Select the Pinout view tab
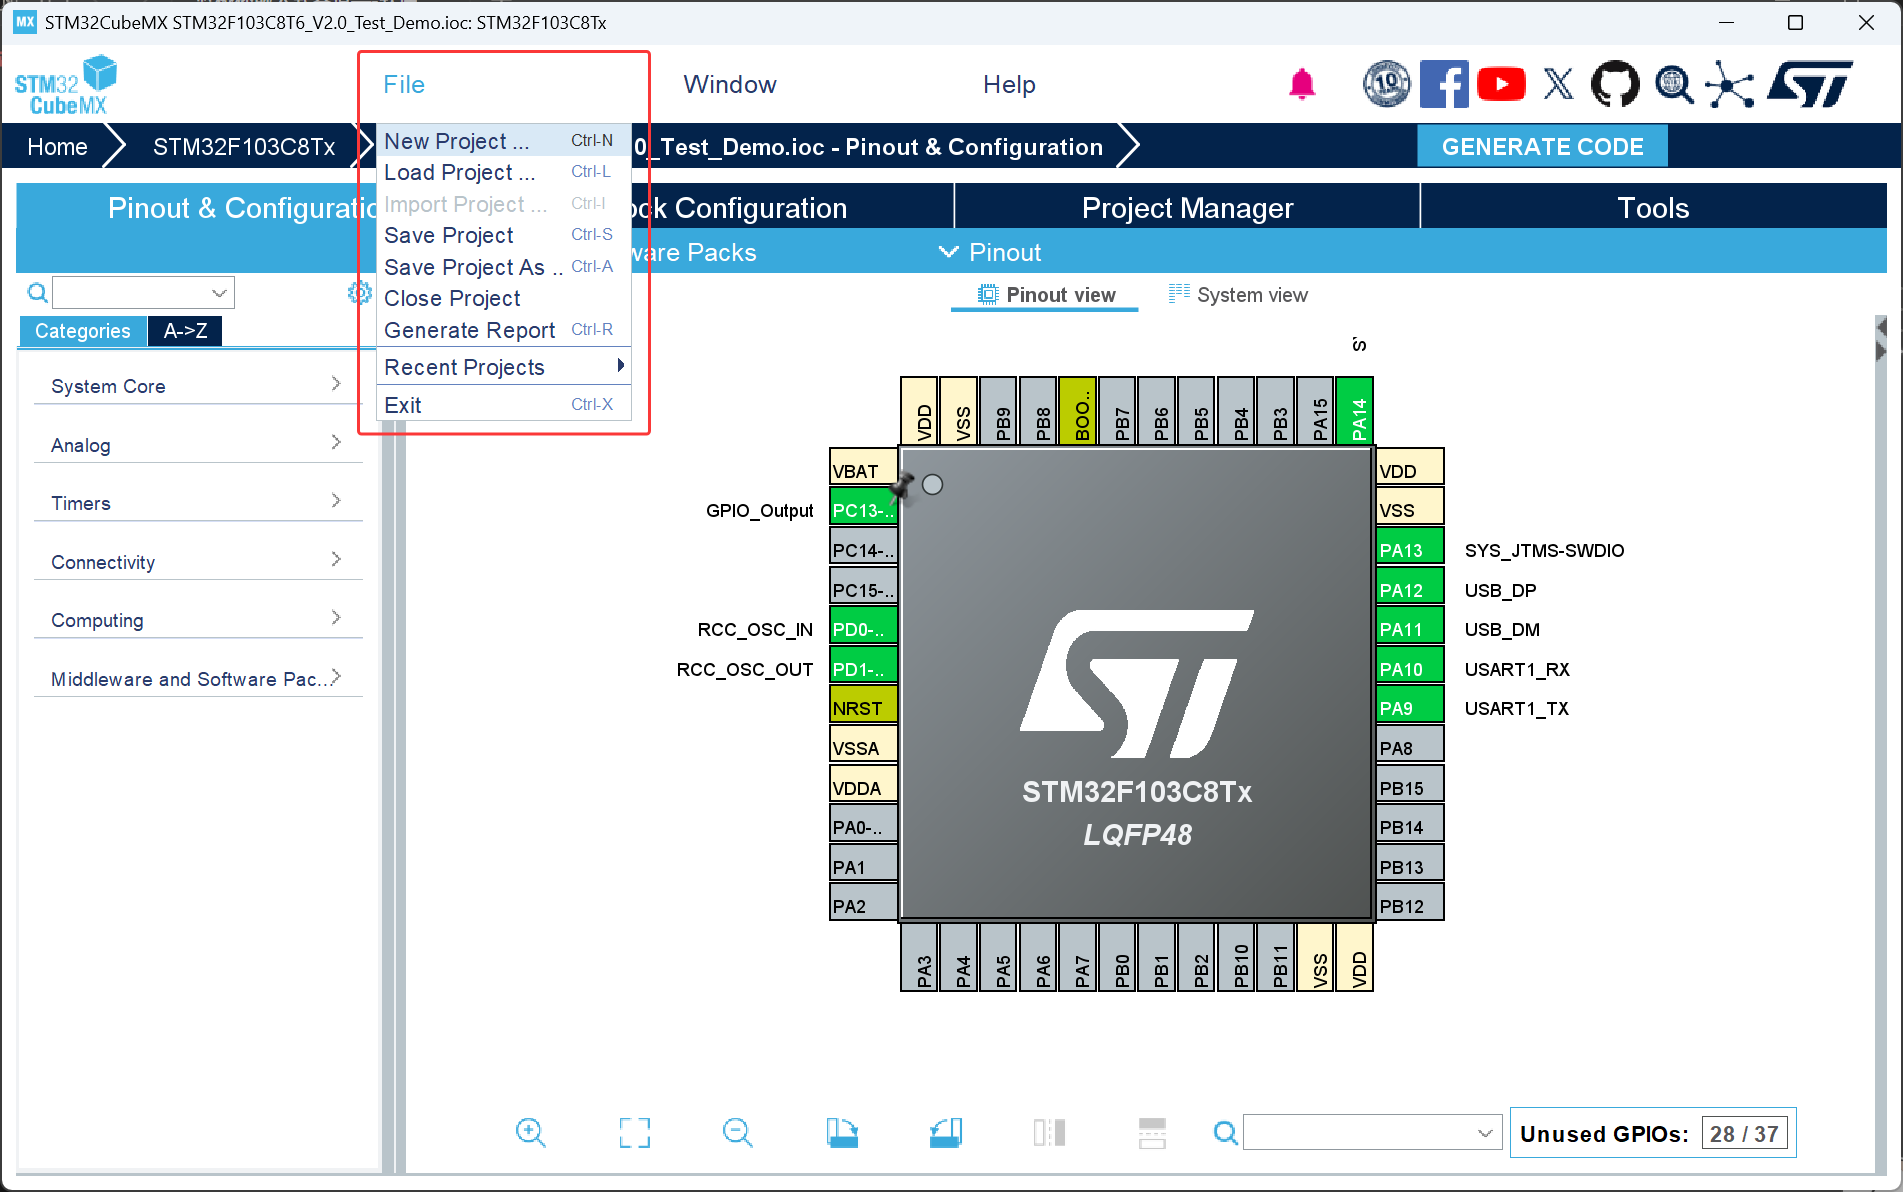Viewport: 1903px width, 1192px height. 1046,295
